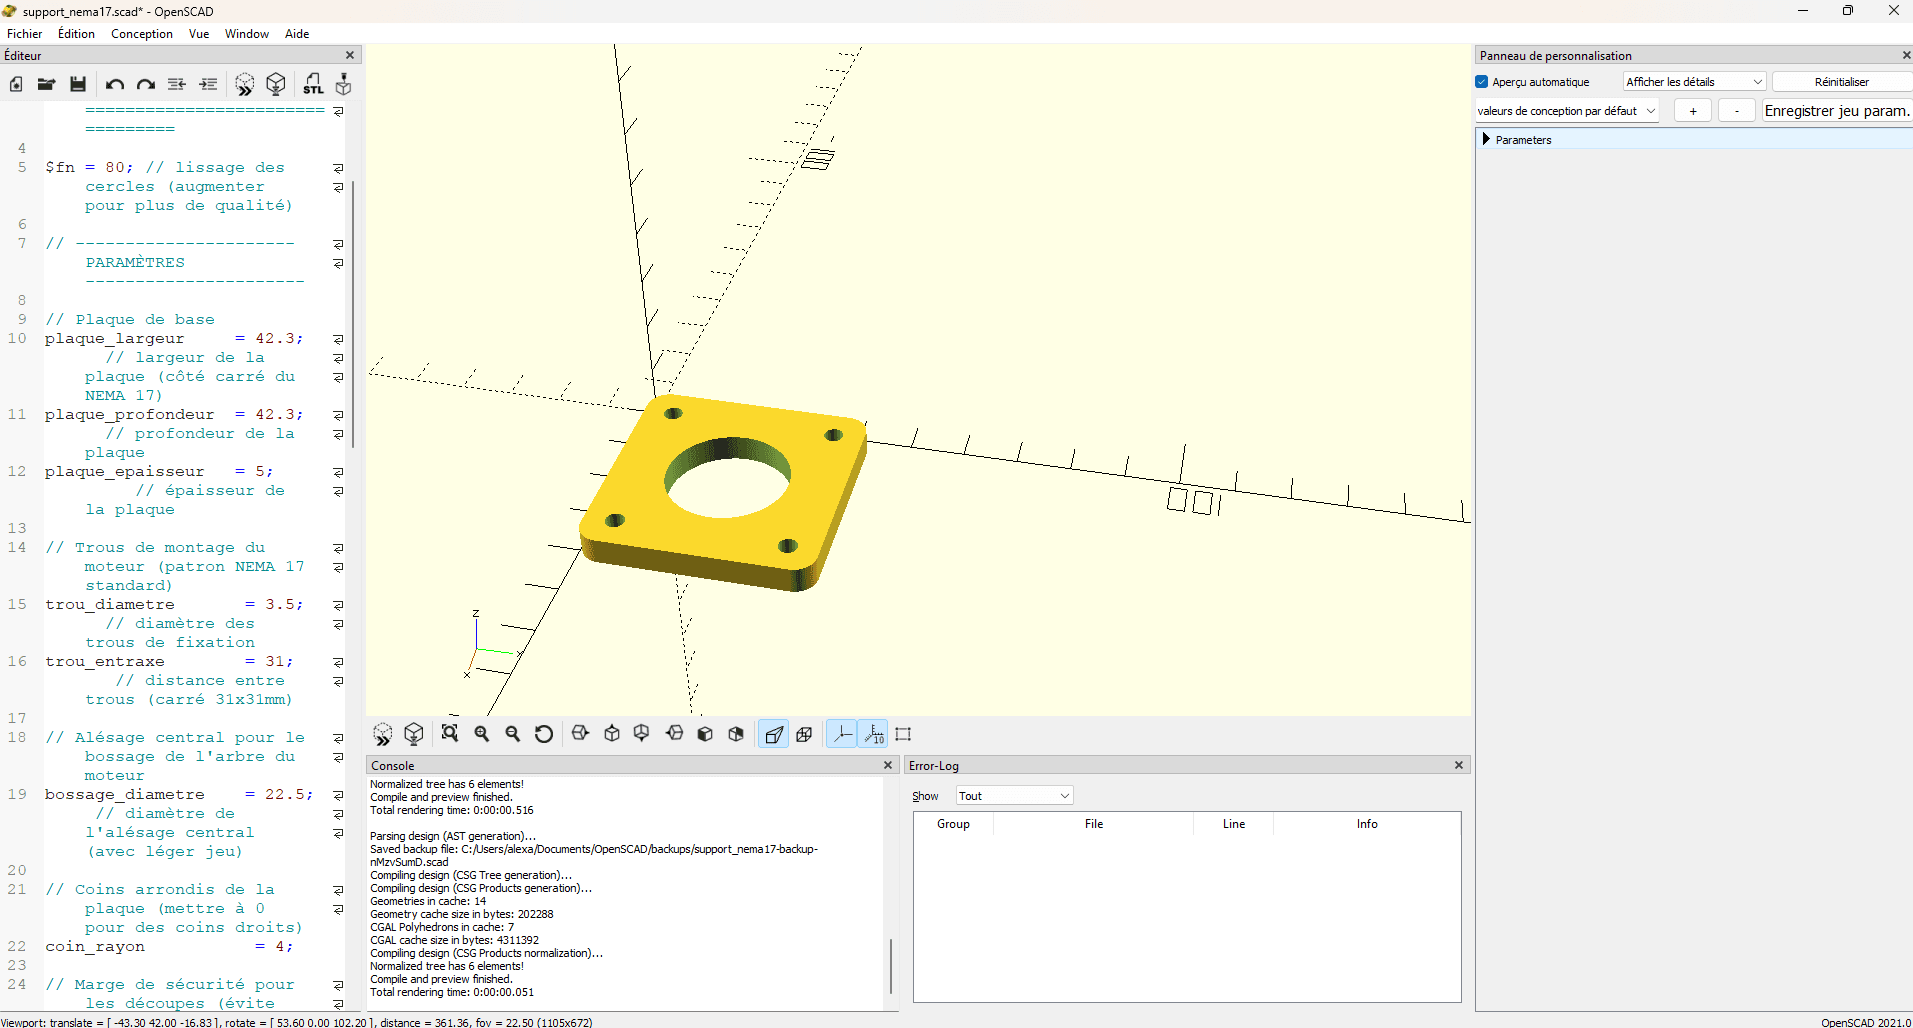1913x1028 pixels.
Task: Click the Enregistrer jeu param. button
Action: (x=1837, y=111)
